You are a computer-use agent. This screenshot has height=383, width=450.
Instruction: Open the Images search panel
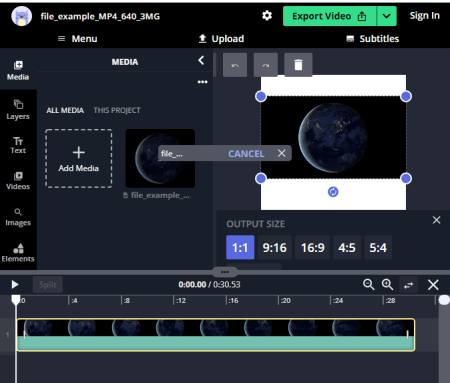[18, 217]
